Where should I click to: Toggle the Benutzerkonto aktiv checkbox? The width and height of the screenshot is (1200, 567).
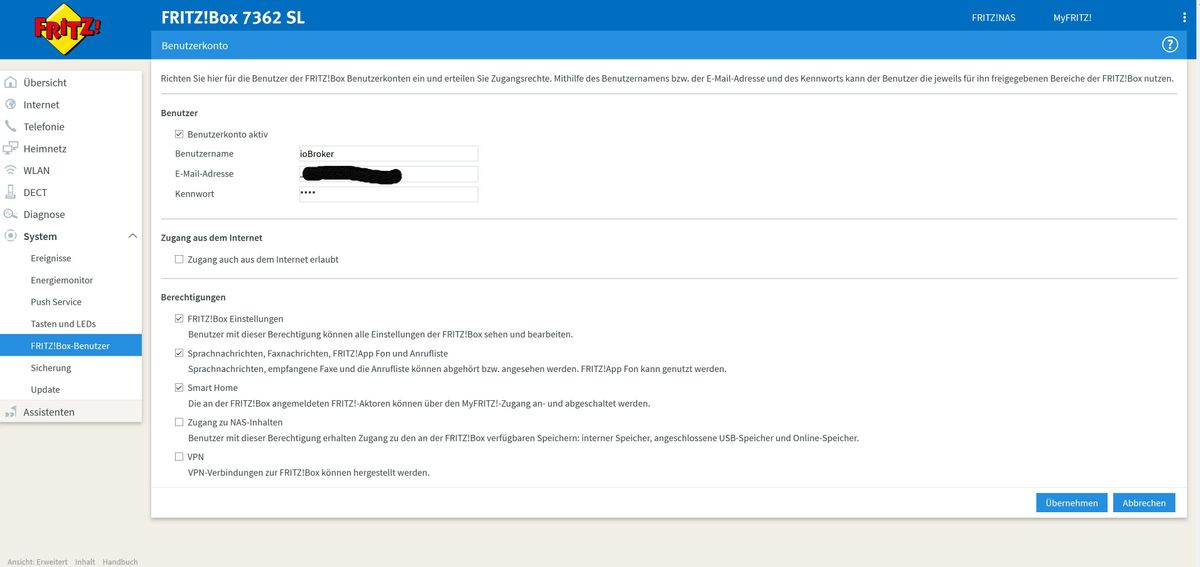(x=179, y=134)
